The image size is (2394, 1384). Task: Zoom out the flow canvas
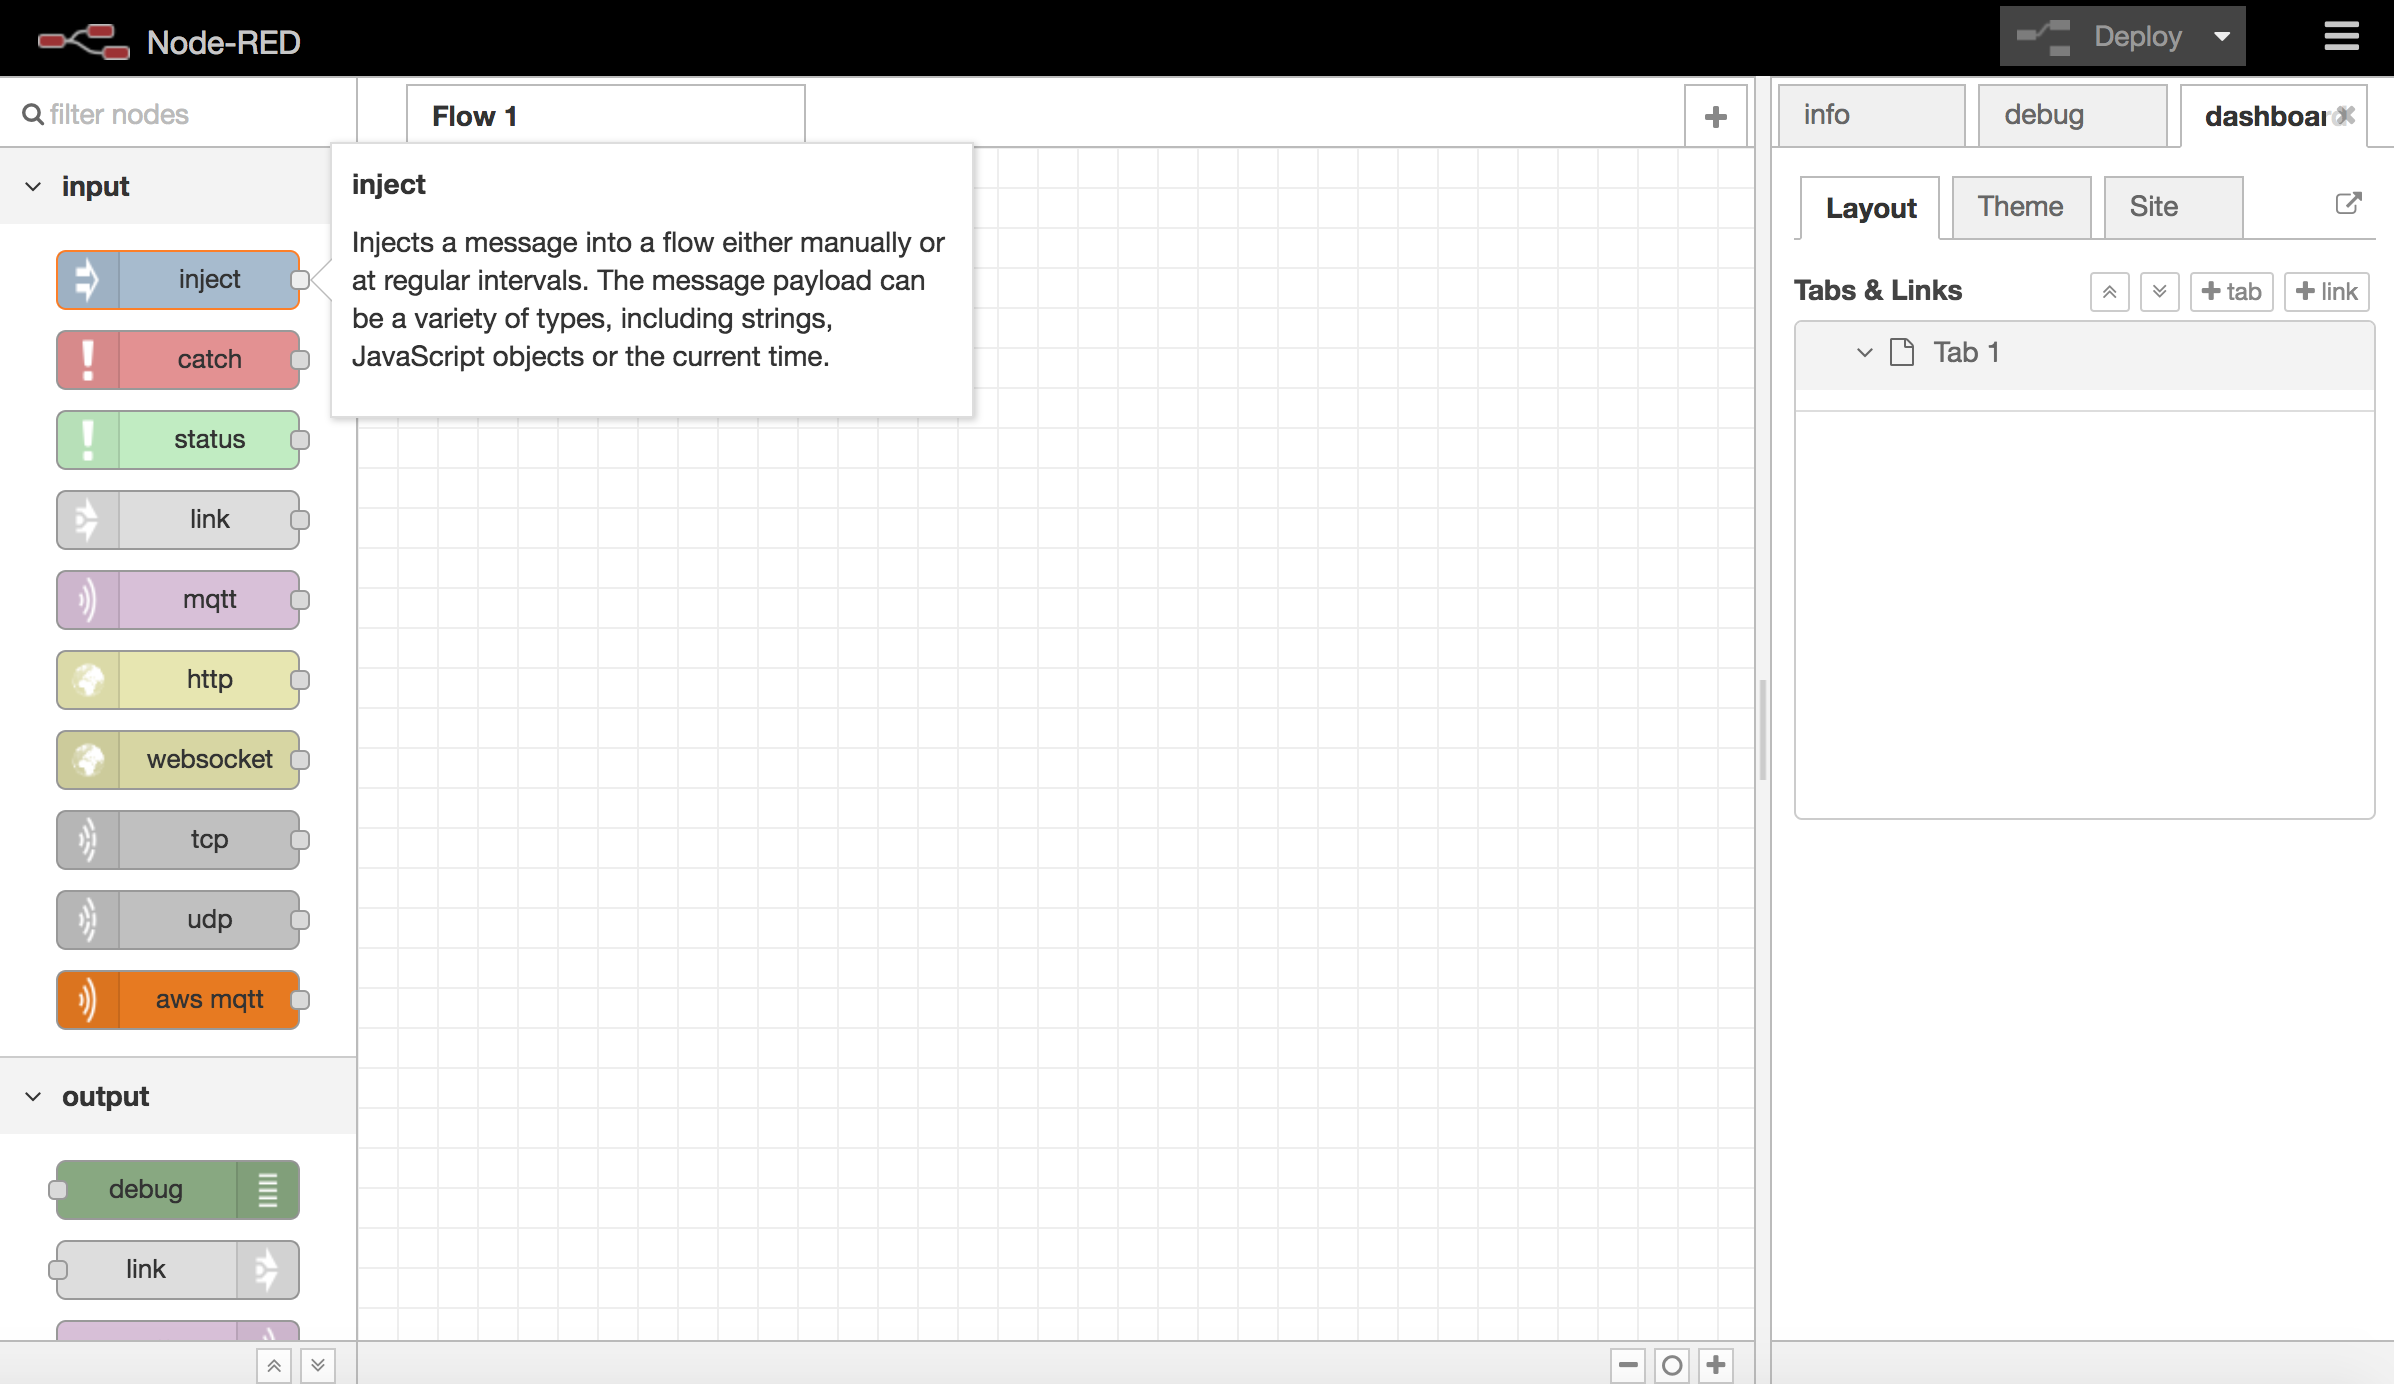point(1628,1364)
